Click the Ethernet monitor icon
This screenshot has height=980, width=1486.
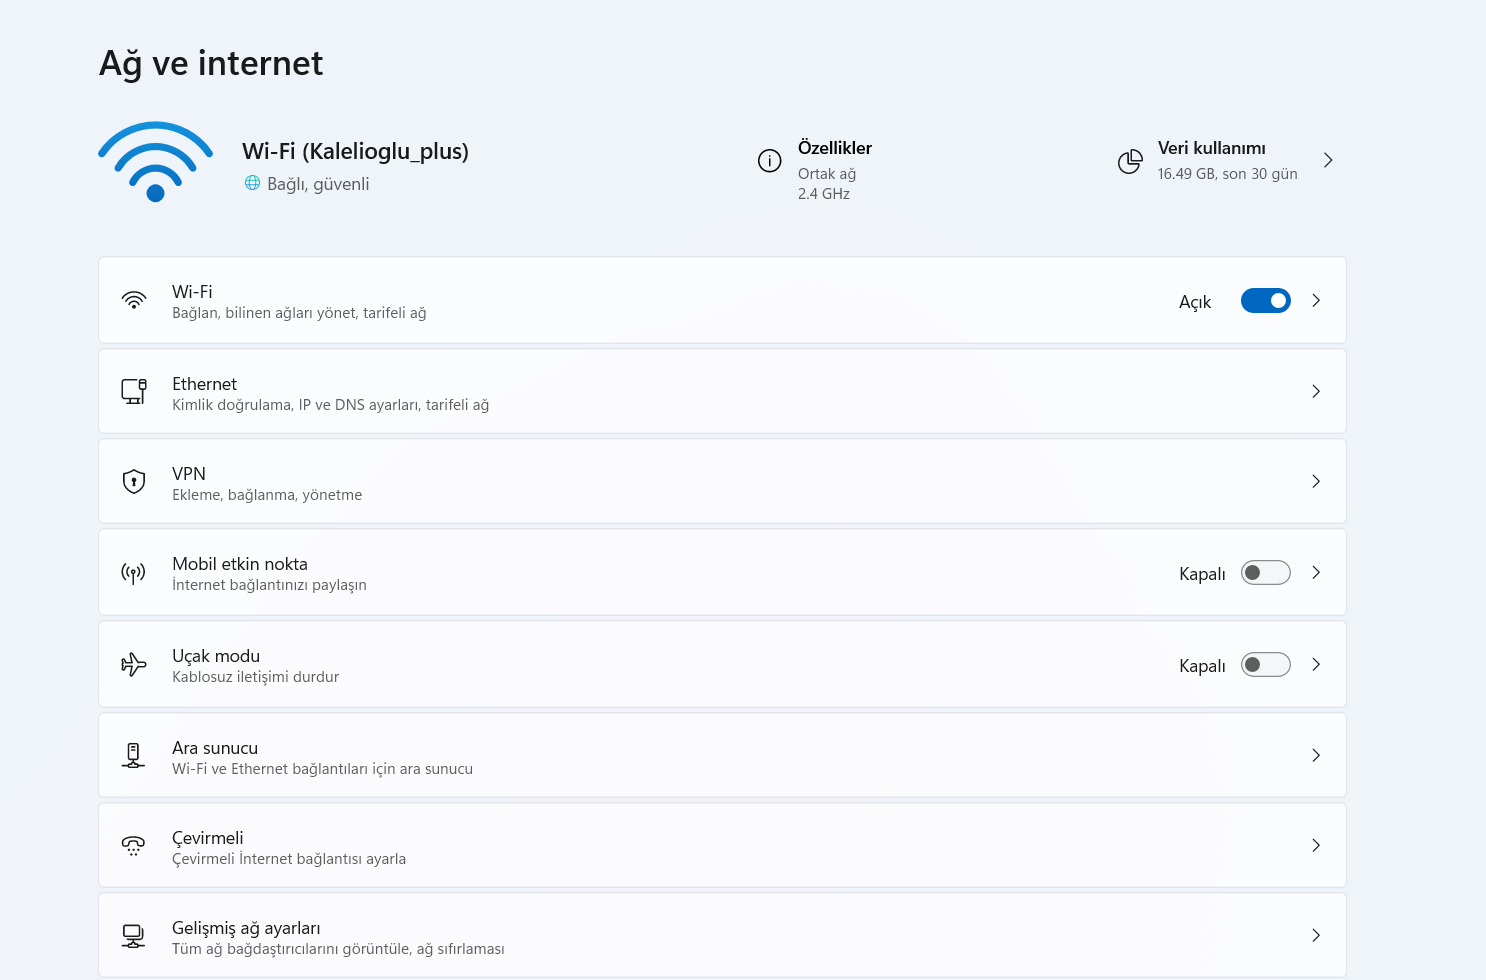pyautogui.click(x=134, y=391)
